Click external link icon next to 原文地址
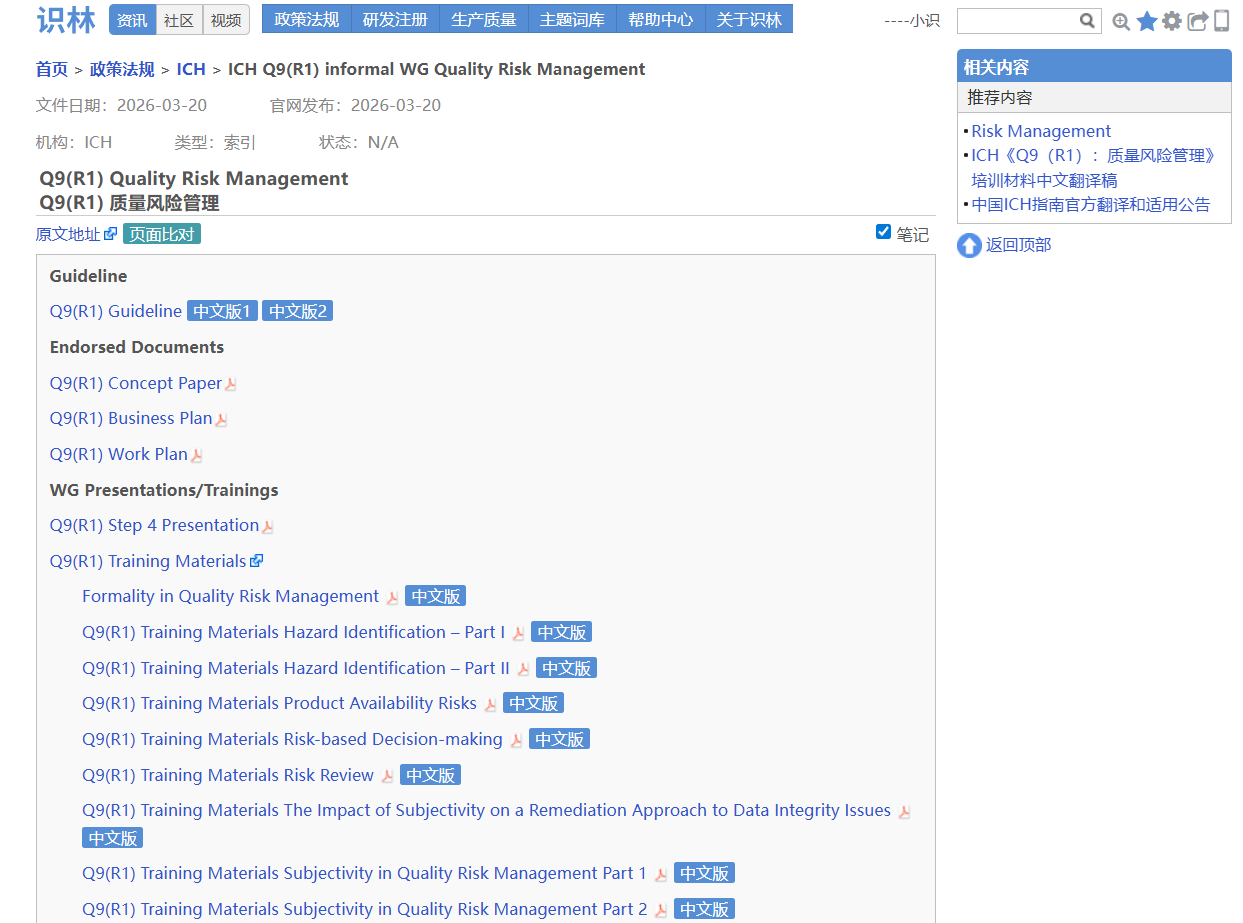 point(111,234)
